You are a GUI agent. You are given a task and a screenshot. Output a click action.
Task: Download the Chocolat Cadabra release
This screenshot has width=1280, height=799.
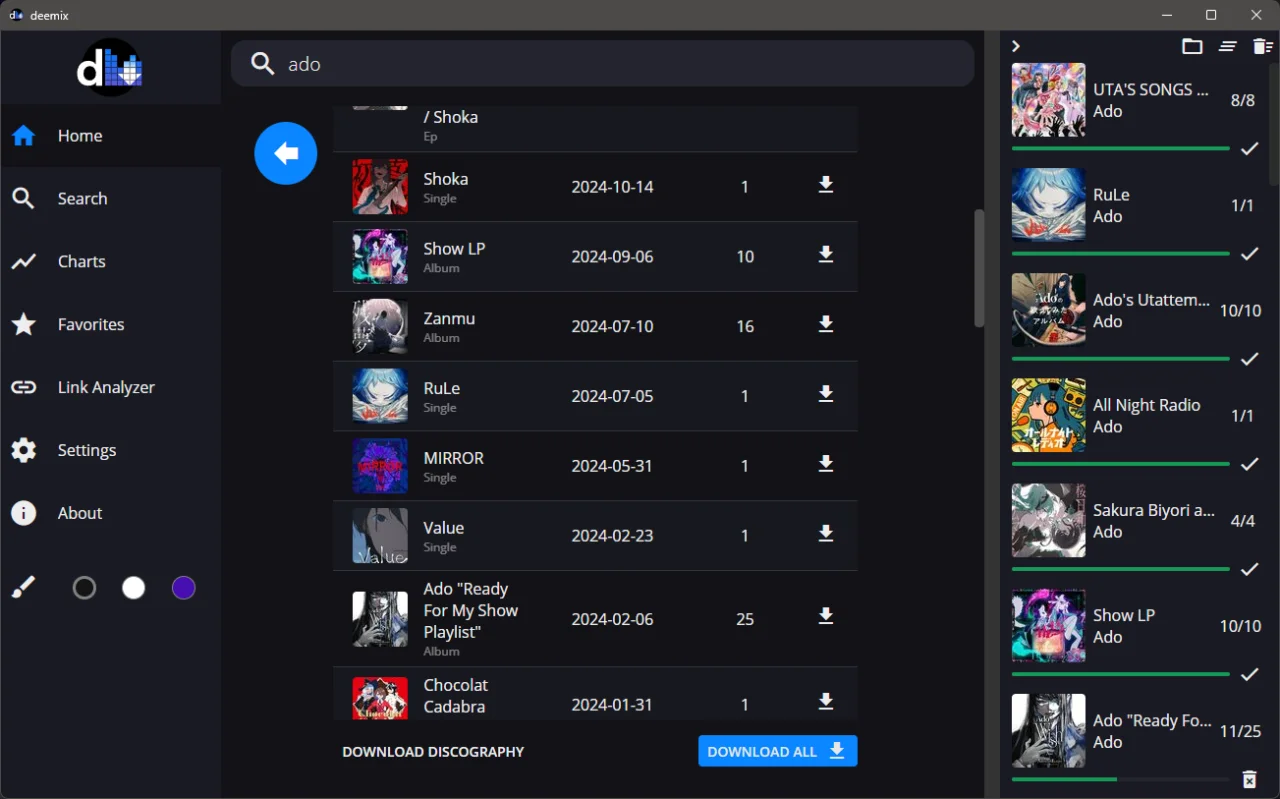pyautogui.click(x=826, y=702)
